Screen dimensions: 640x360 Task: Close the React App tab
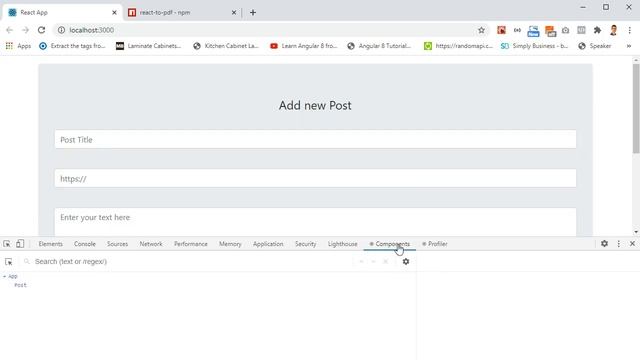114,13
